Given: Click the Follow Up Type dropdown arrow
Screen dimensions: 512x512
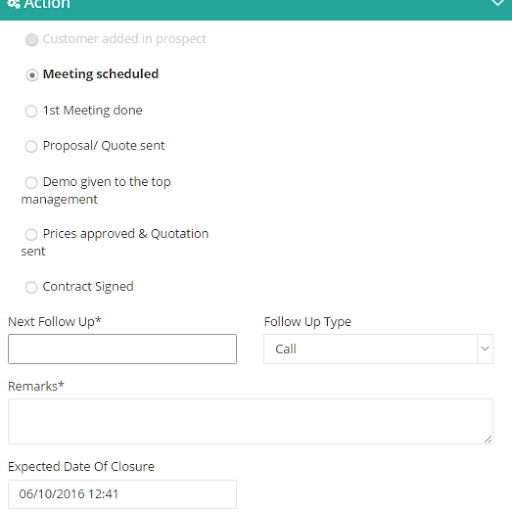Looking at the screenshot, I should [485, 349].
